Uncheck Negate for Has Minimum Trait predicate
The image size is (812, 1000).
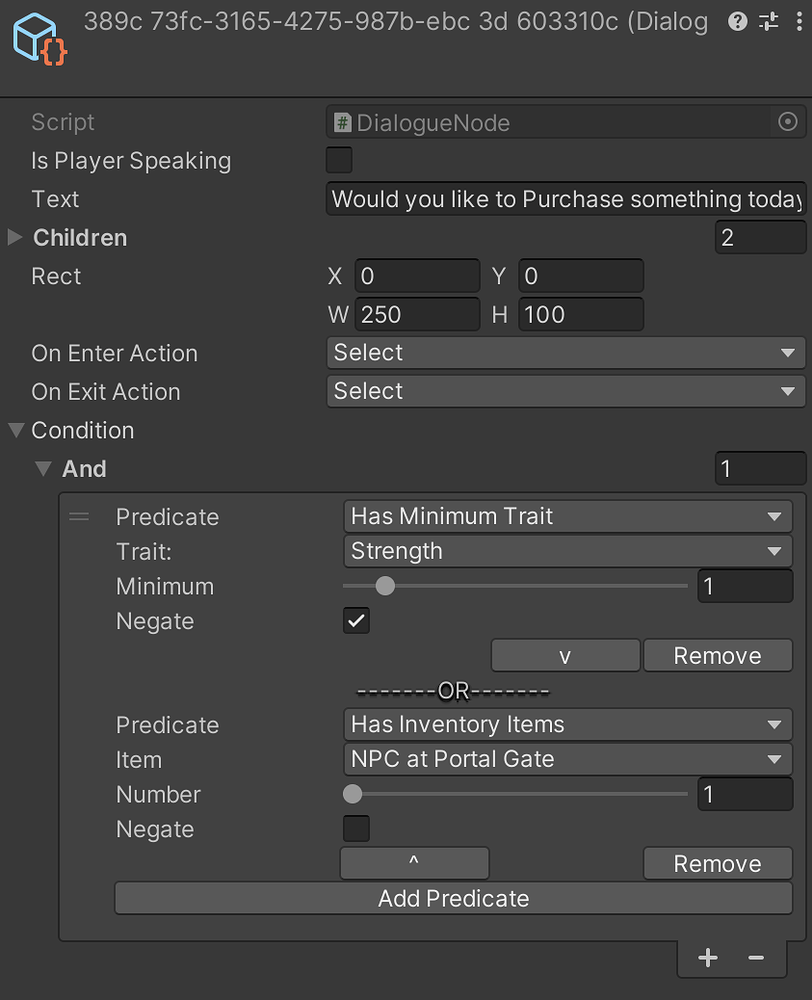[x=356, y=621]
